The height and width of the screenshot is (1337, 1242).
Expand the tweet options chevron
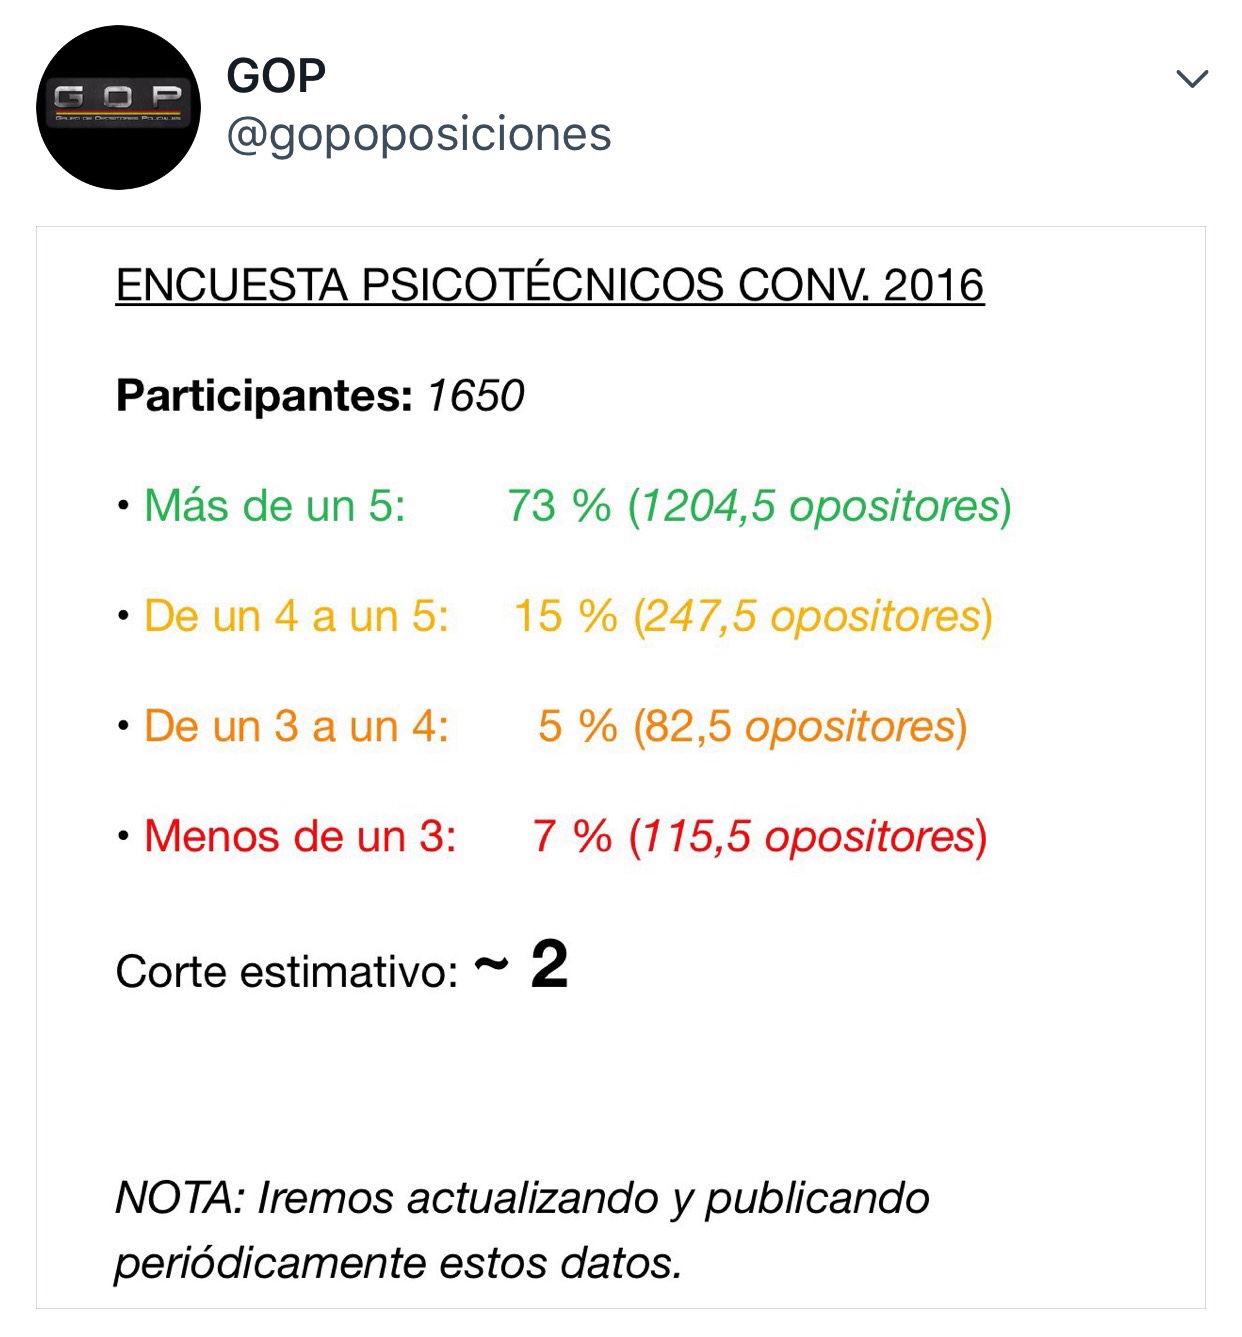coord(1190,80)
